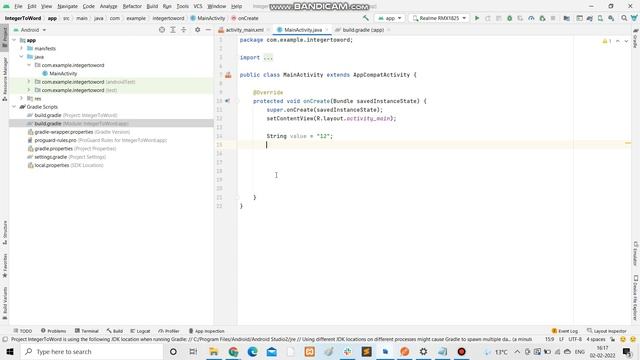The image size is (640, 360).
Task: Open Build Variants side tab
Action: click(x=5, y=303)
